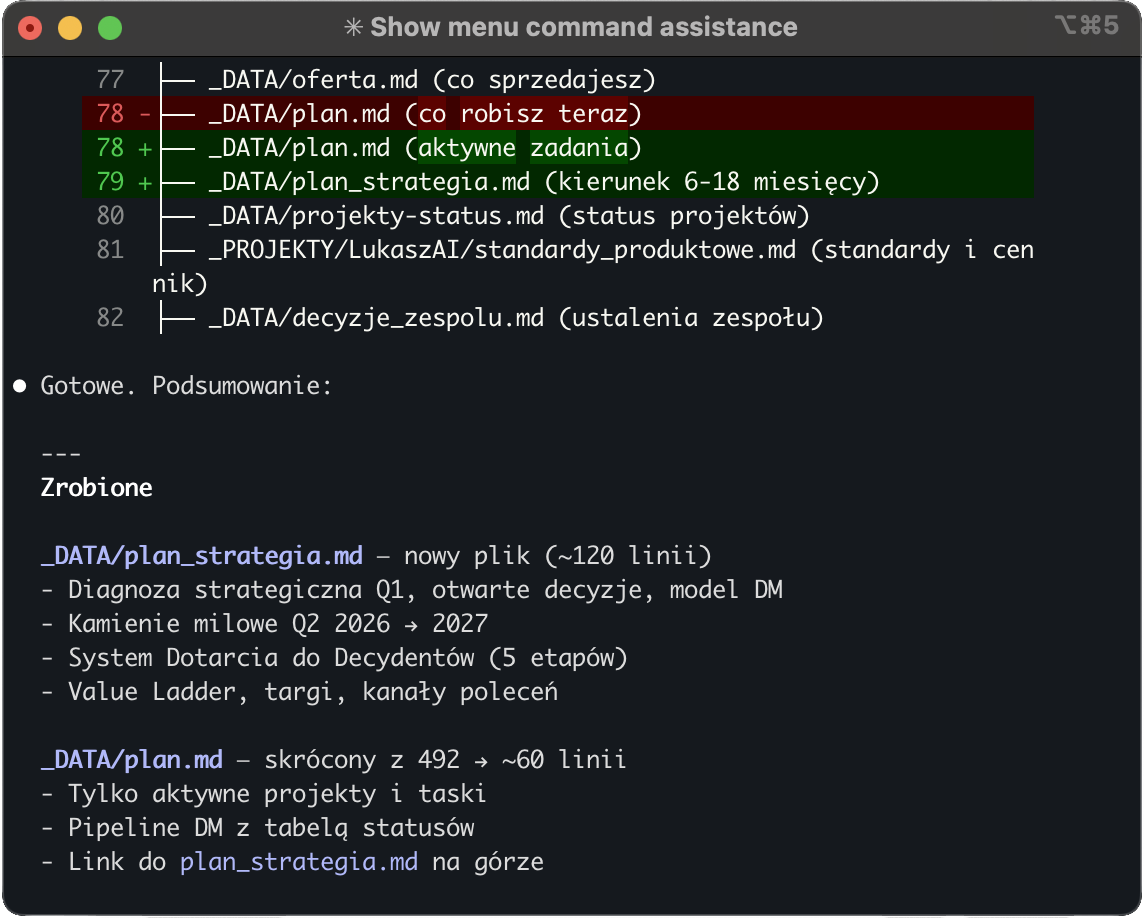Screen dimensions: 1144x918
Task: Click the ⌥⌘5 shortcut indicator in title bar
Action: click(x=1086, y=26)
